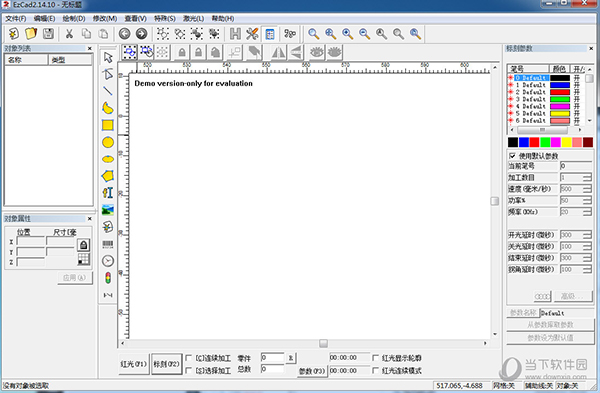Select the Curve drawing tool

(108, 108)
